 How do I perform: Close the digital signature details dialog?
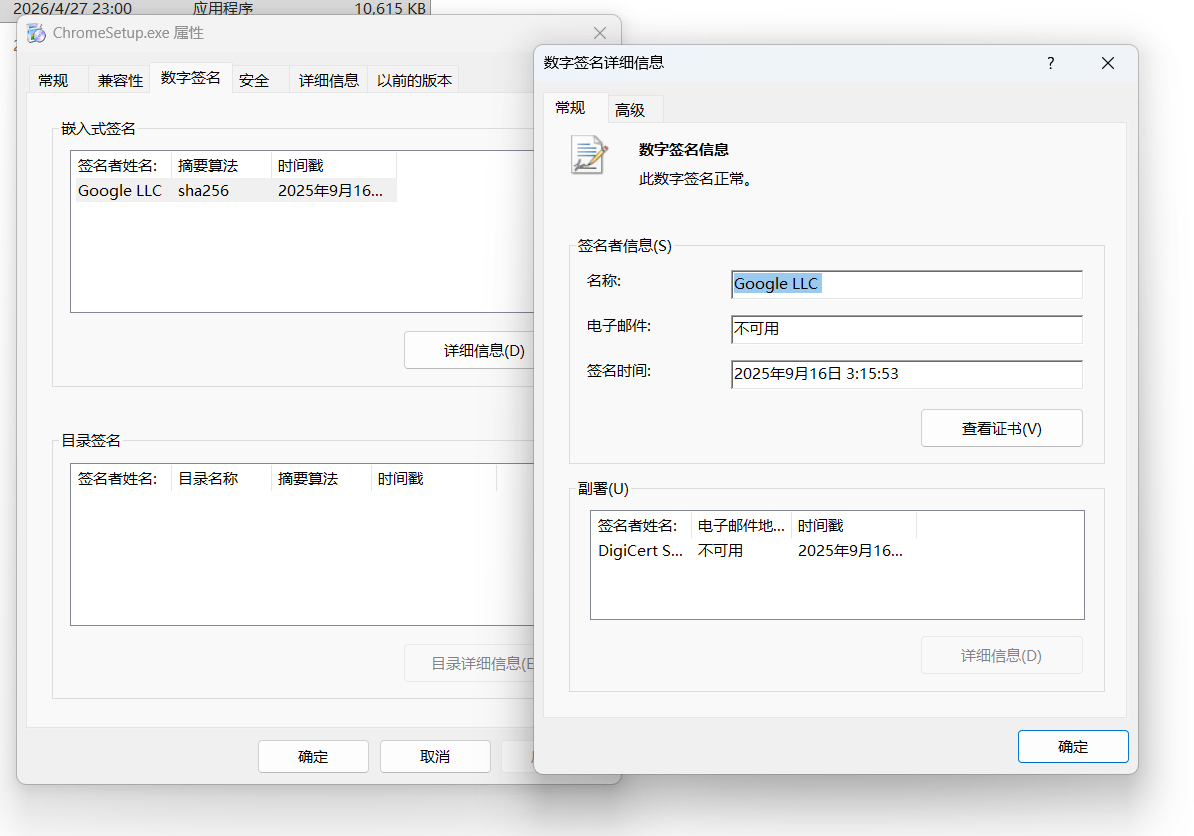coord(1108,63)
